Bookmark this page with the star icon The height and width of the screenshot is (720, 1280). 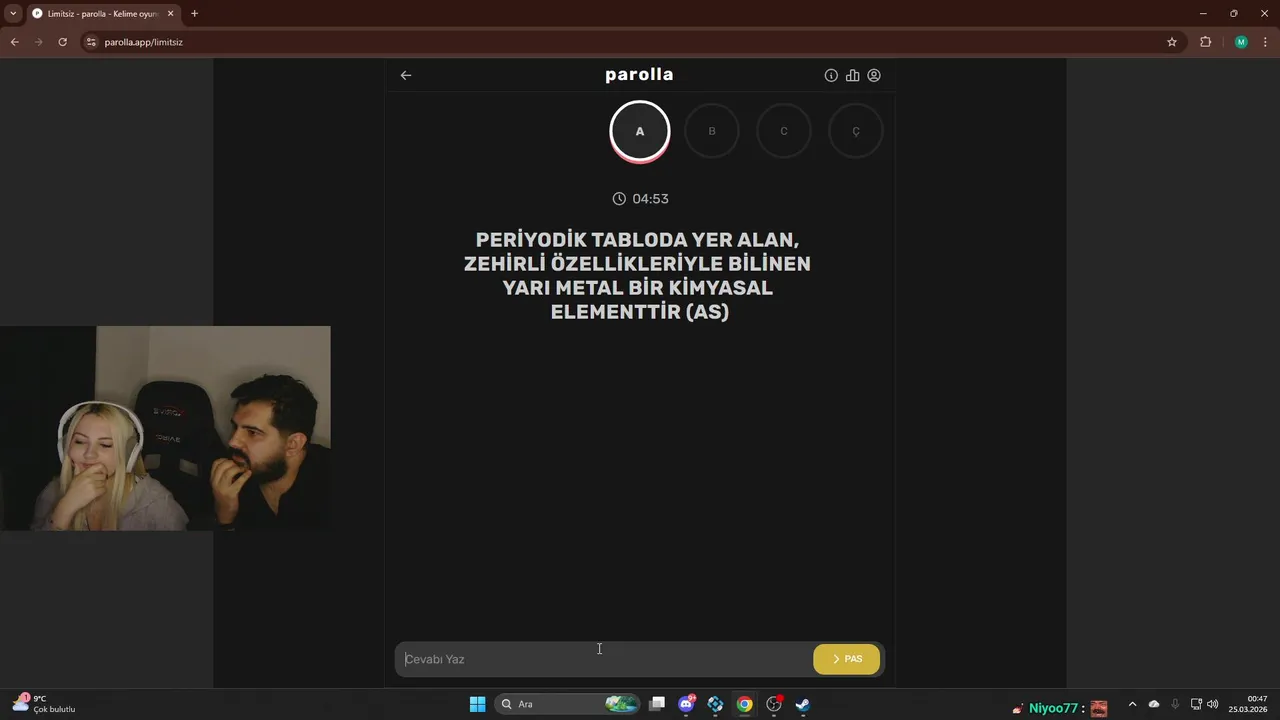coord(1172,42)
